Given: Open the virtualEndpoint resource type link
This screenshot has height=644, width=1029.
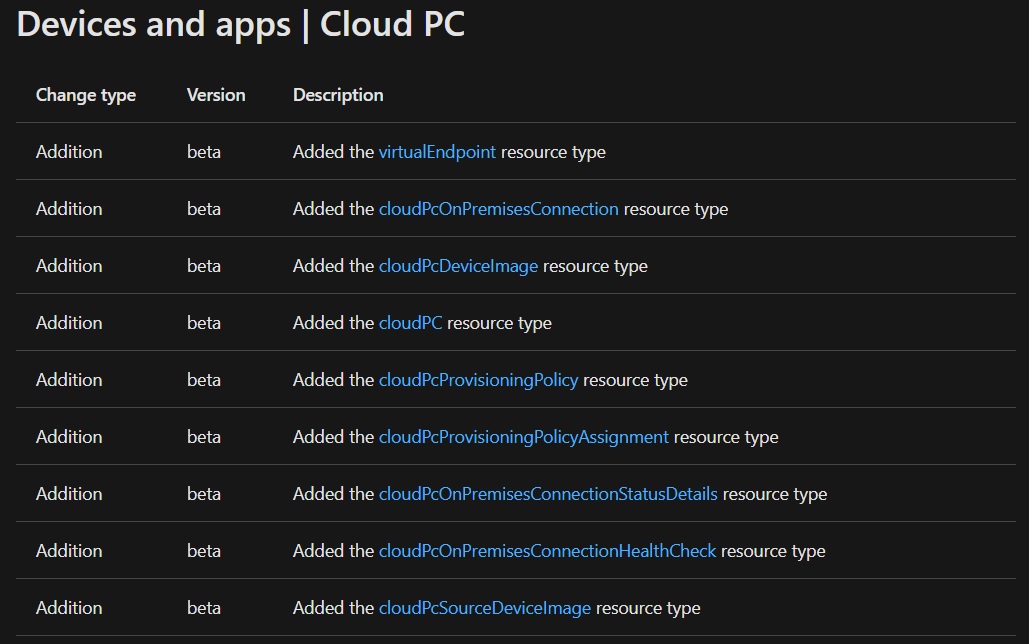Looking at the screenshot, I should pos(437,151).
